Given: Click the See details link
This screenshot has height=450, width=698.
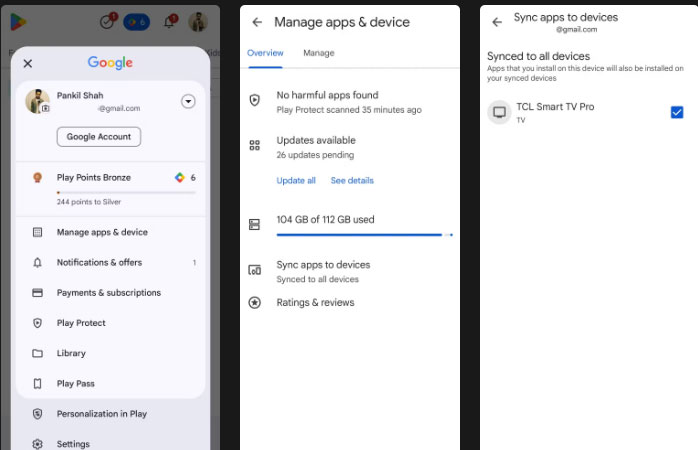Looking at the screenshot, I should coord(352,181).
